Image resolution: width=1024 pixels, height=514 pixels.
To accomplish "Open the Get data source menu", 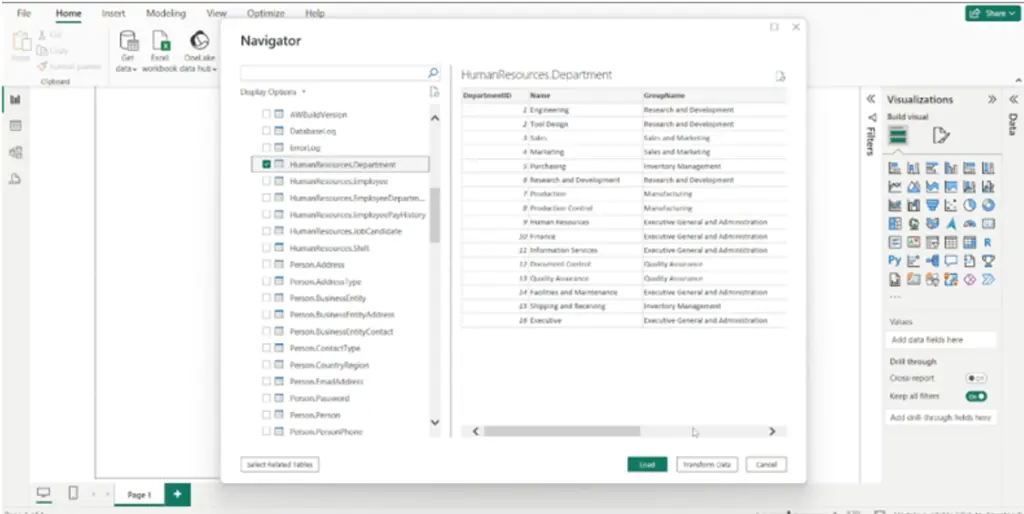I will tap(127, 50).
